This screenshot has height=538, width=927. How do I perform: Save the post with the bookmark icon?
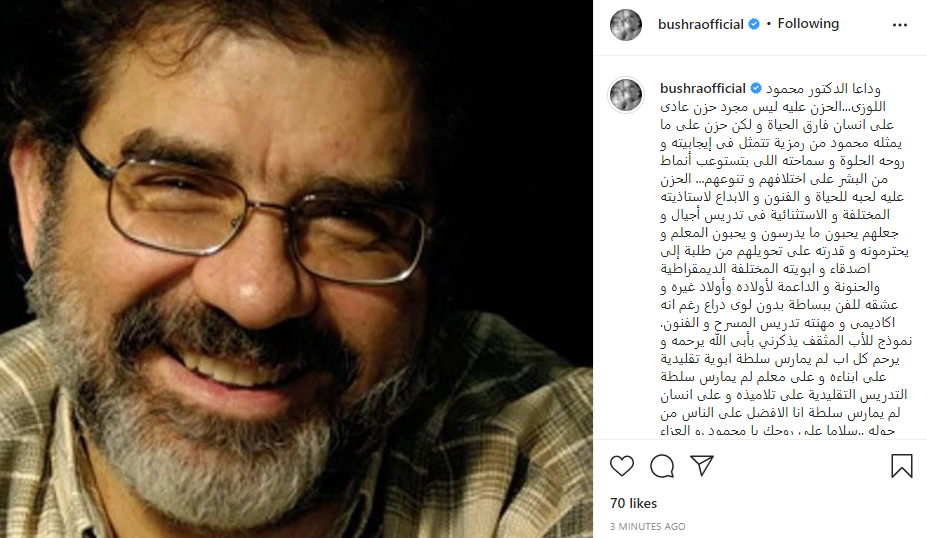tap(902, 466)
